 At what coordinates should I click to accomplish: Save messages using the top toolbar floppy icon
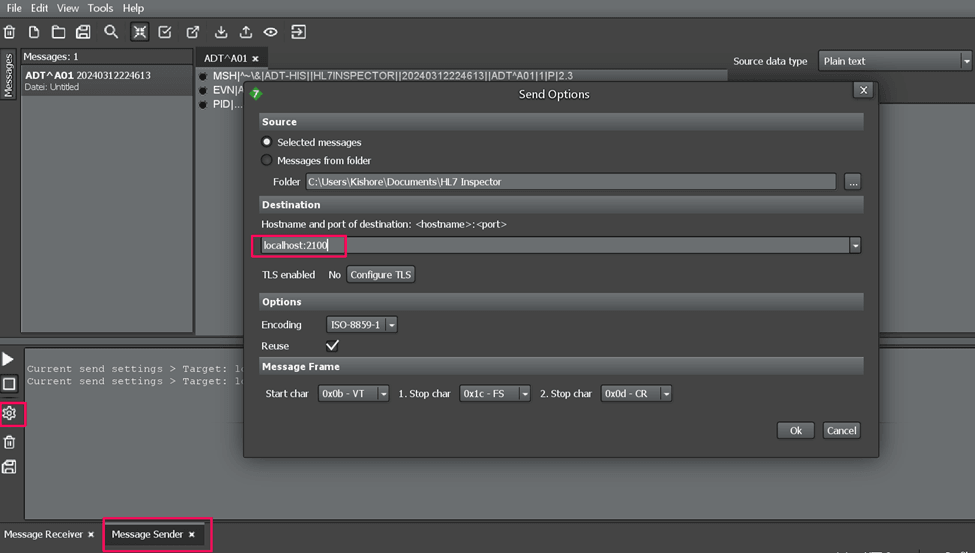[83, 32]
